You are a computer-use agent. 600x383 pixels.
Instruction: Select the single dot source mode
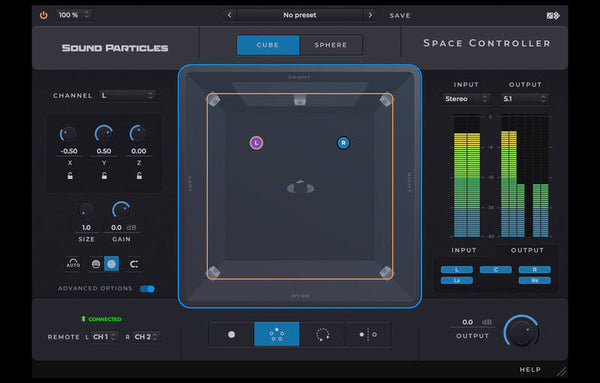[x=232, y=334]
